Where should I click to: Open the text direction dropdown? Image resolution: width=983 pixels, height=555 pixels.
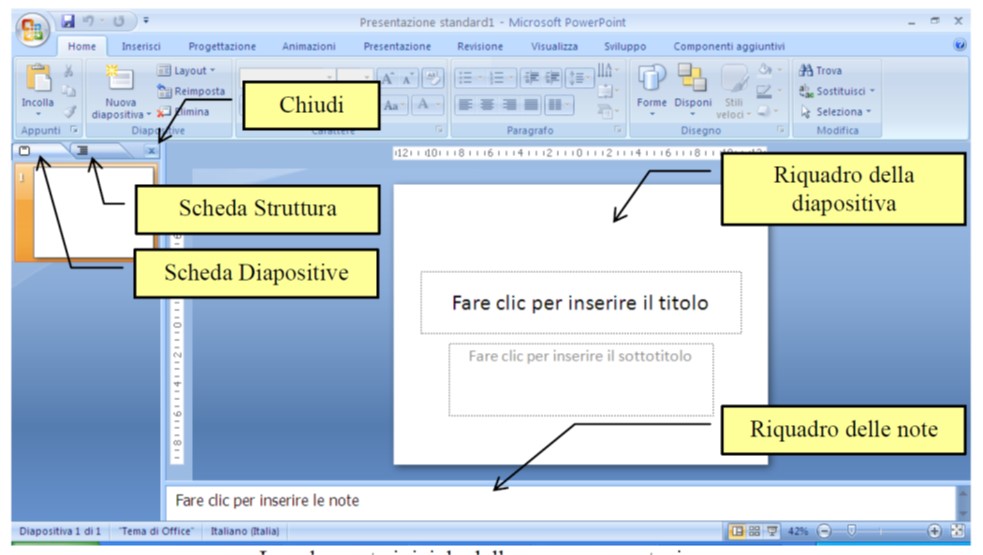tap(607, 70)
